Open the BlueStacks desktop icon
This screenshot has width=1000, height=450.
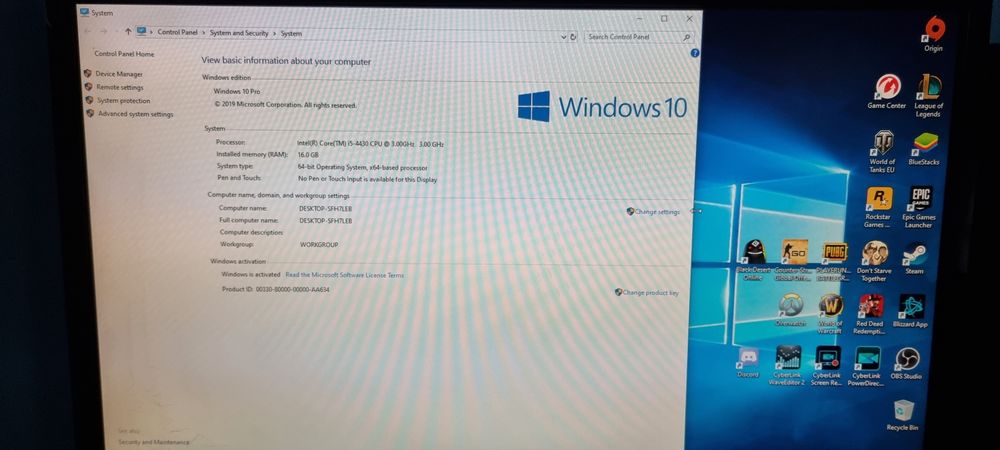click(x=924, y=149)
